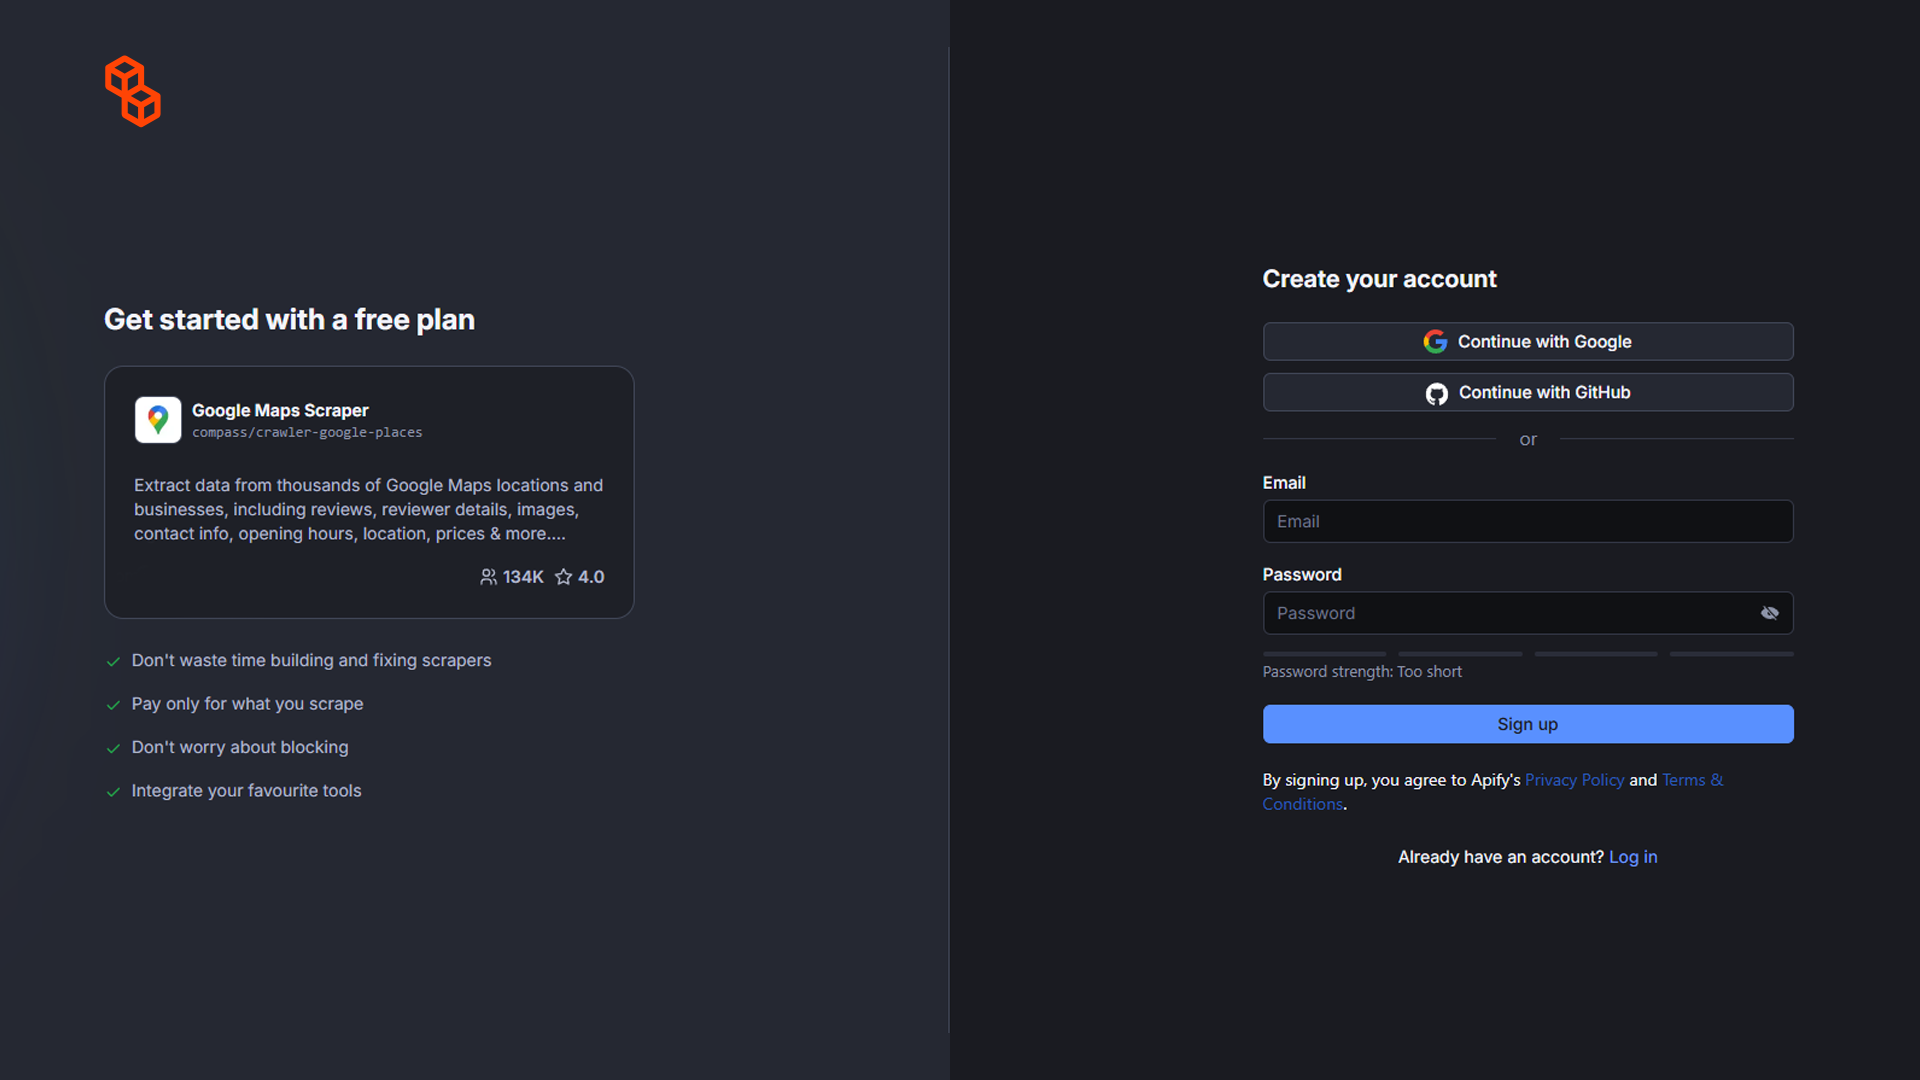1920x1080 pixels.
Task: Click the compass/crawler-google-places path text
Action: tap(307, 433)
